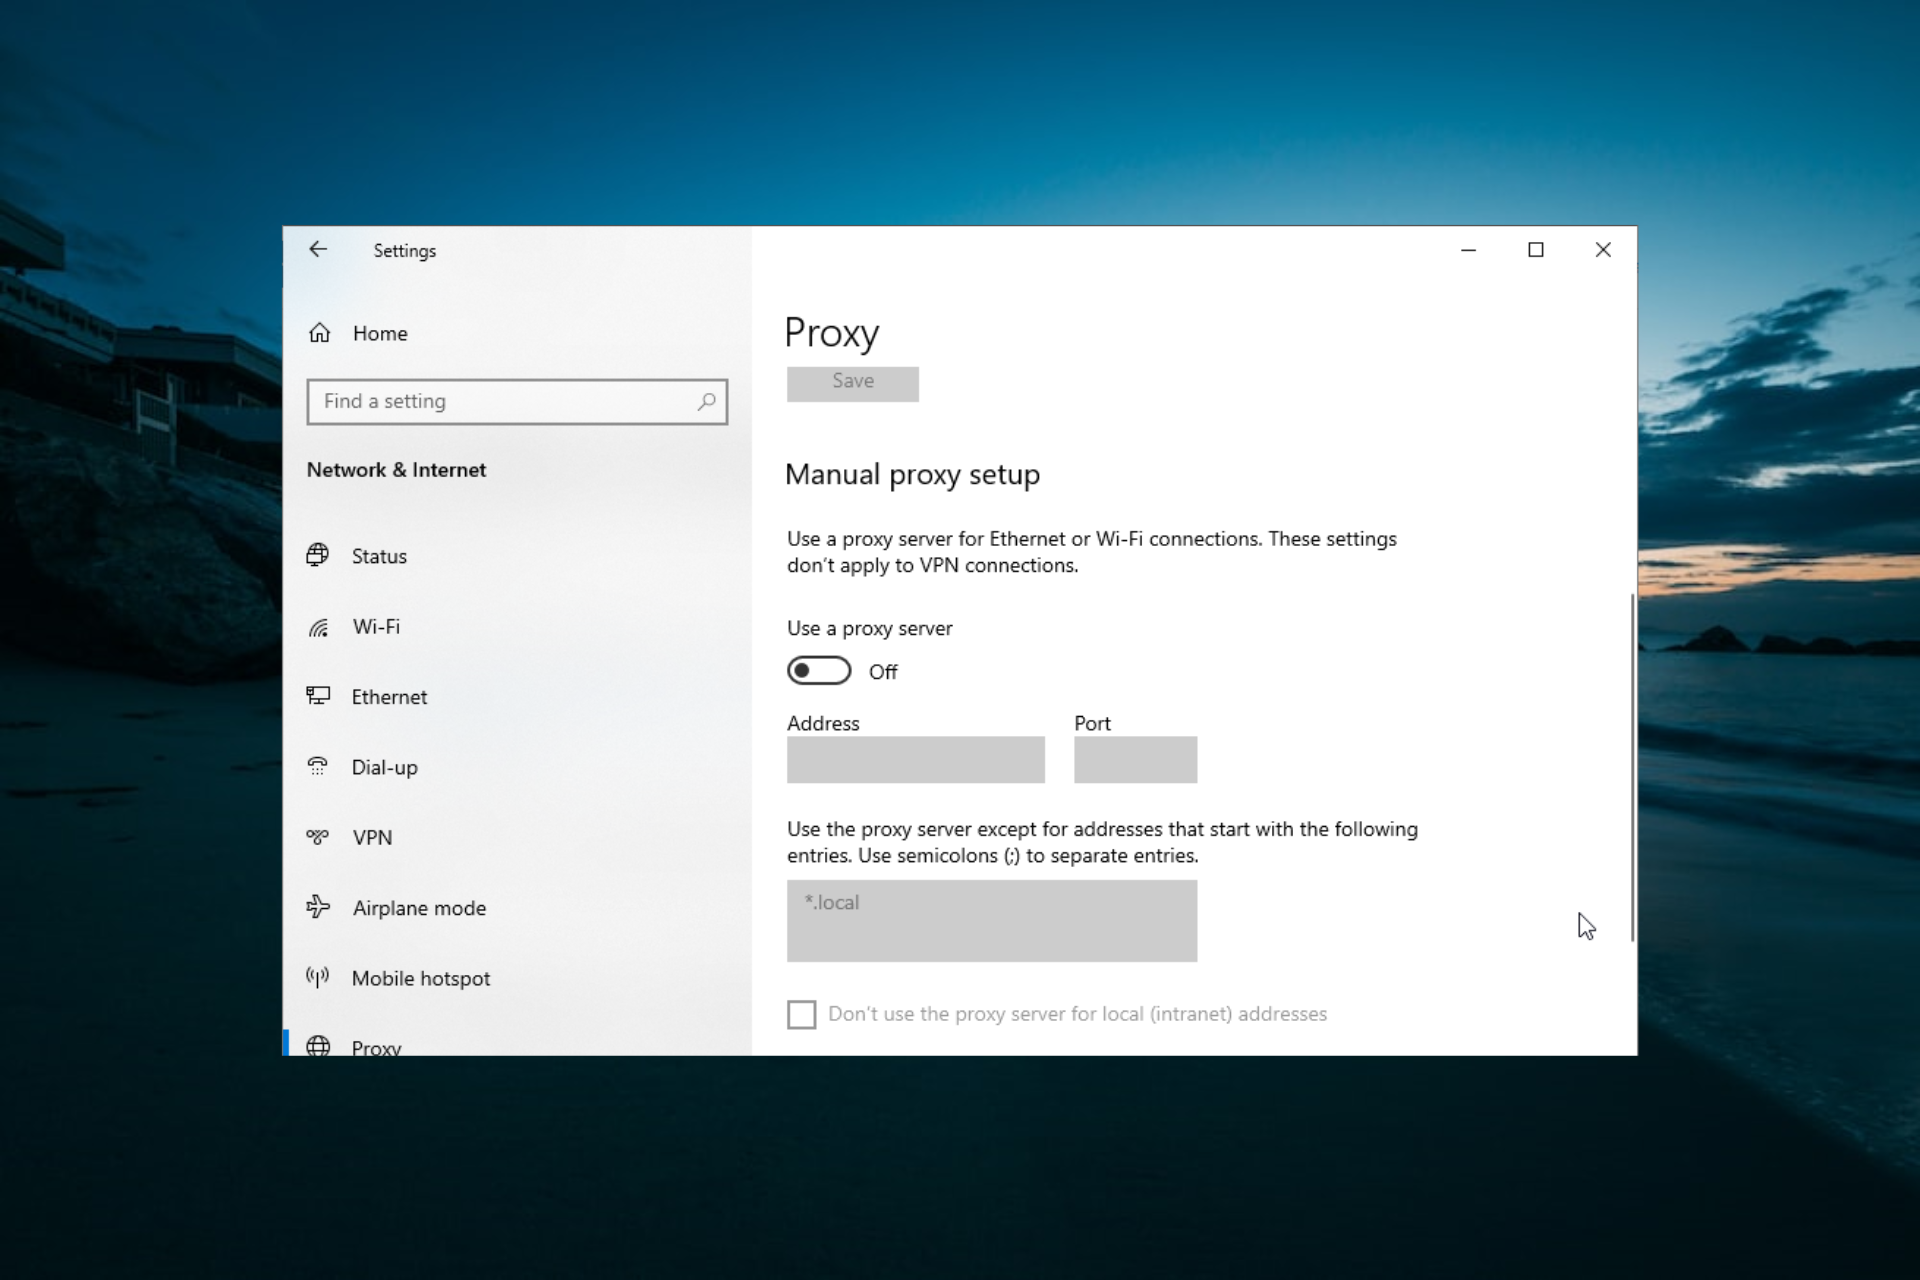
Task: Click the VPN icon in the sidebar
Action: 318,837
